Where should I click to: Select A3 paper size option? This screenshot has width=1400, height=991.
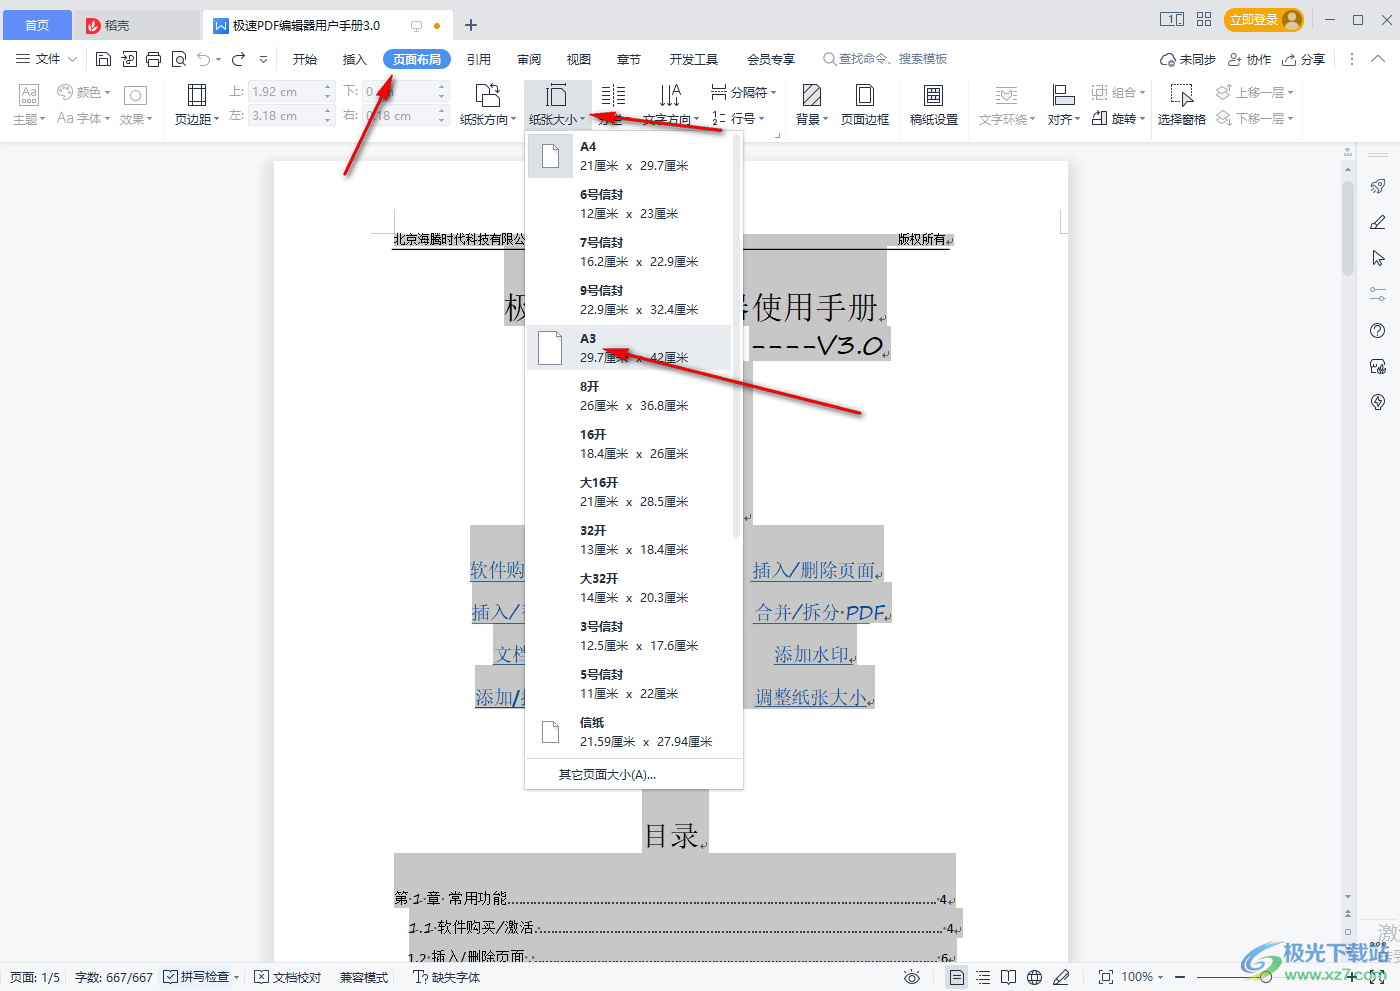629,348
